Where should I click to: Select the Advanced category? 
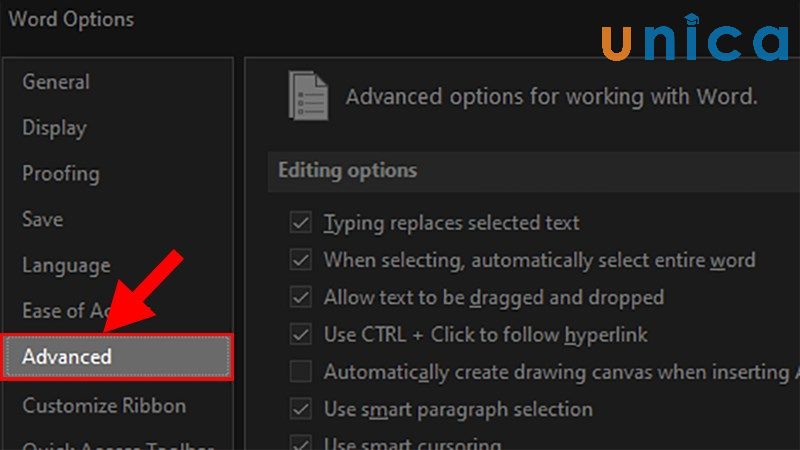point(67,357)
